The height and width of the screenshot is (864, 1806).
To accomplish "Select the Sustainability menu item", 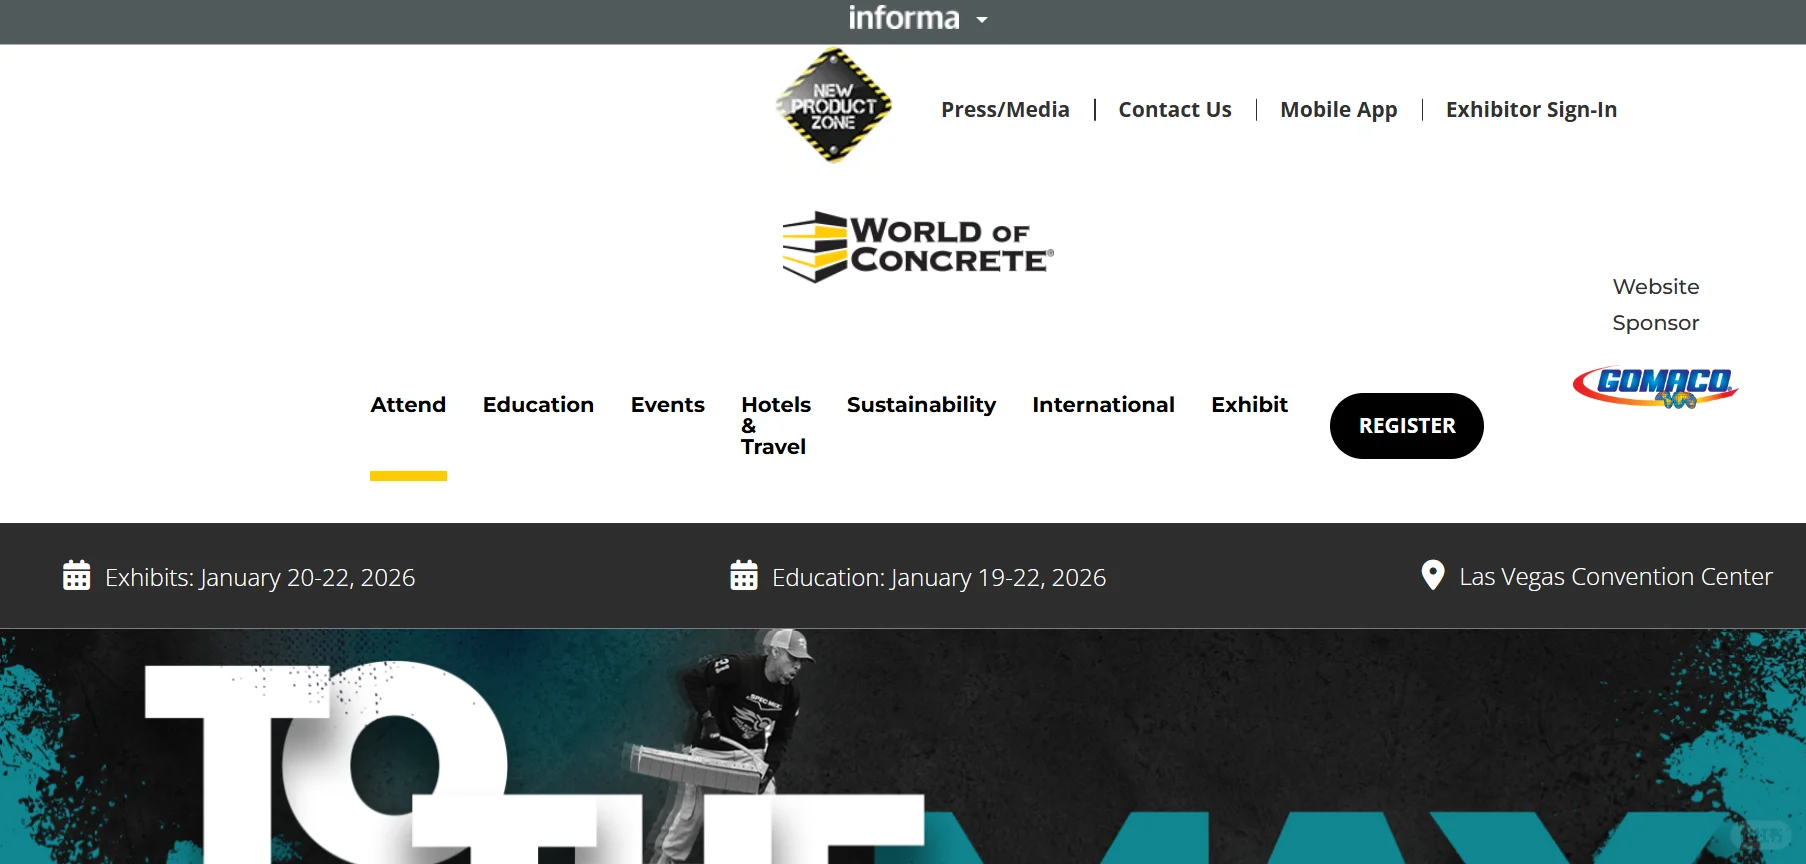I will click(x=921, y=405).
